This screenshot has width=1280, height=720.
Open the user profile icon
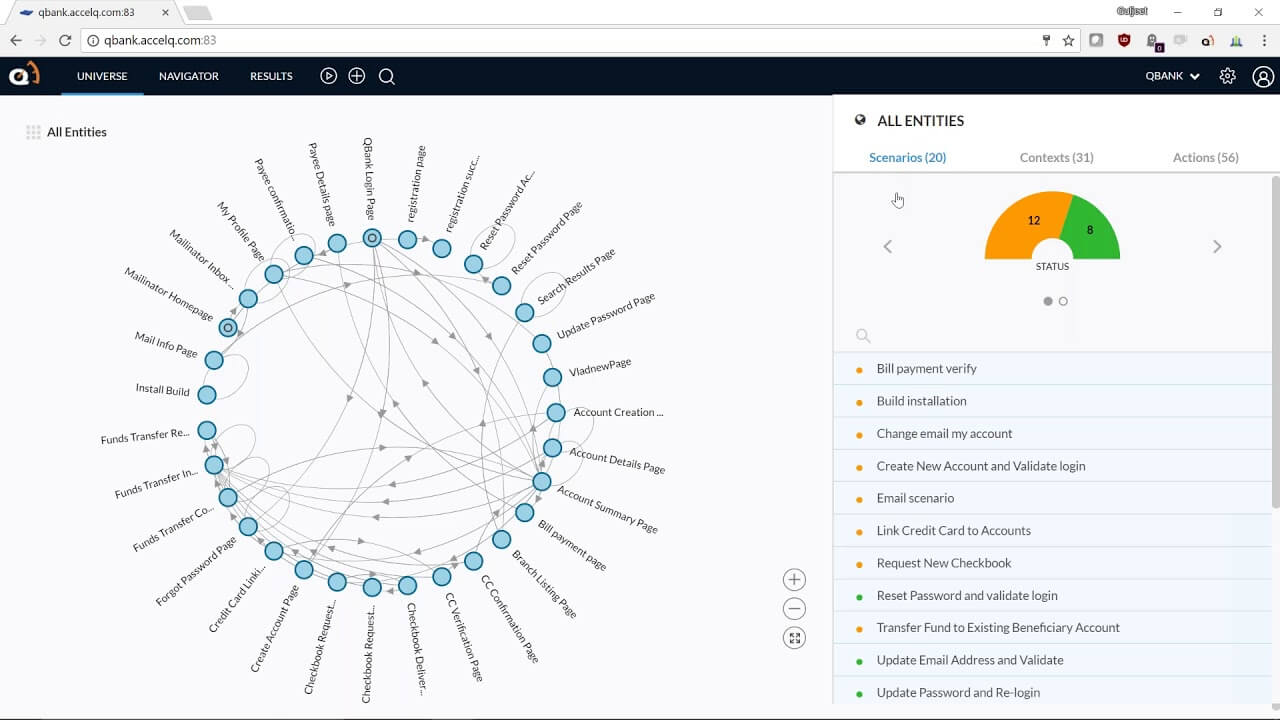point(1262,77)
